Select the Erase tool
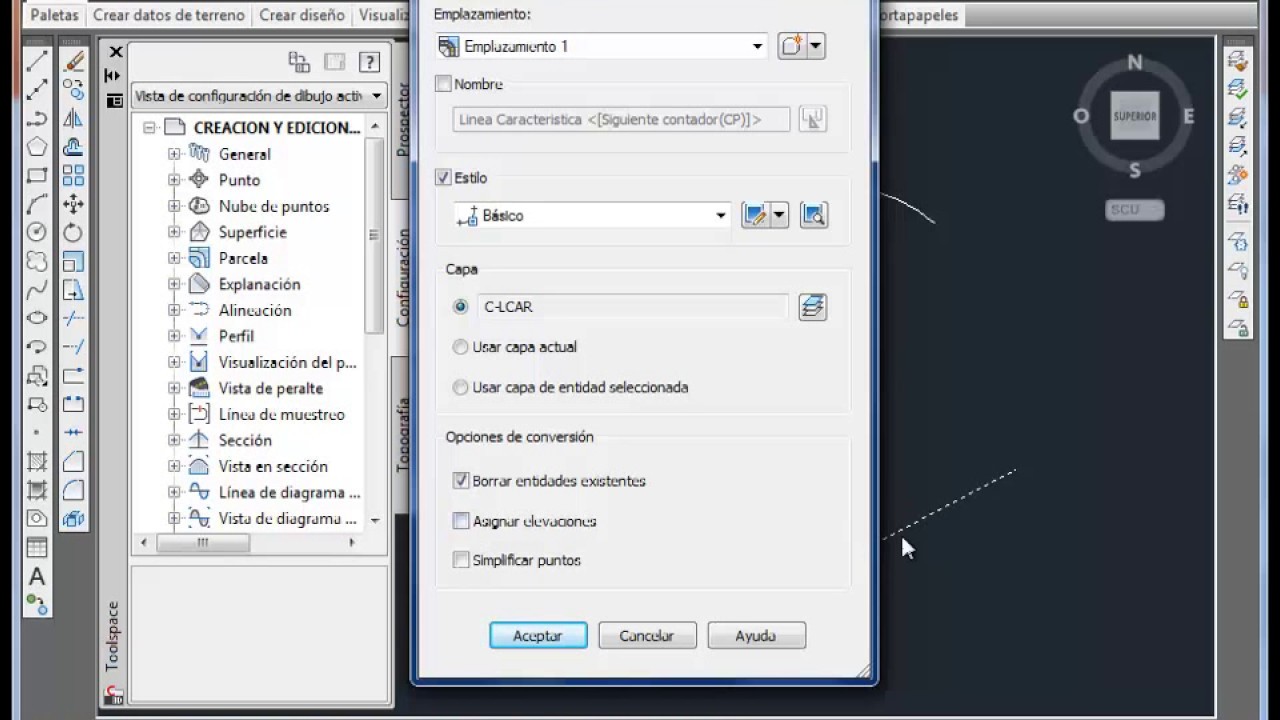This screenshot has width=1280, height=720. pyautogui.click(x=73, y=61)
